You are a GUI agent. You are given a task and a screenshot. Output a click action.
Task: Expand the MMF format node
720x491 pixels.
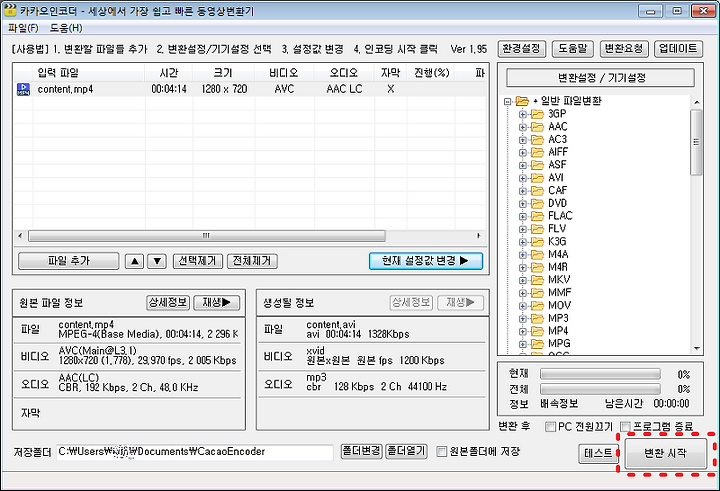523,293
